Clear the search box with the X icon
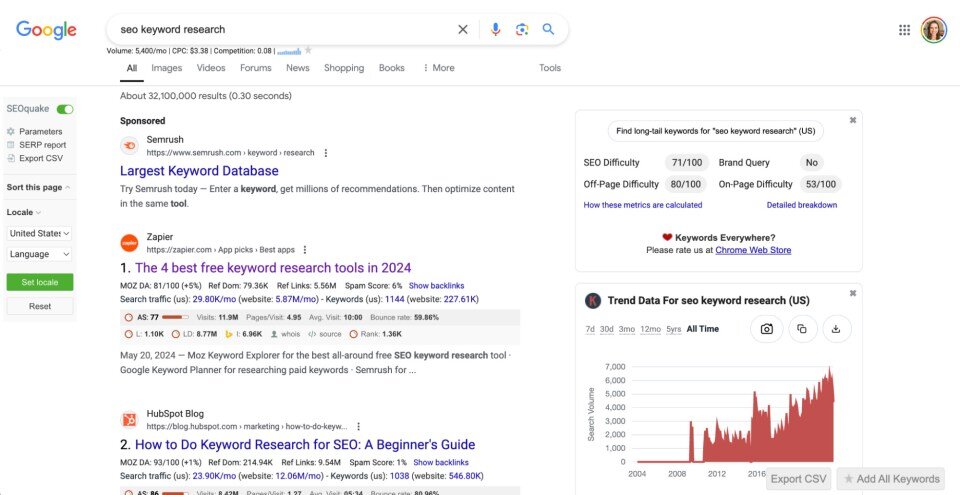The width and height of the screenshot is (960, 495). coord(463,29)
